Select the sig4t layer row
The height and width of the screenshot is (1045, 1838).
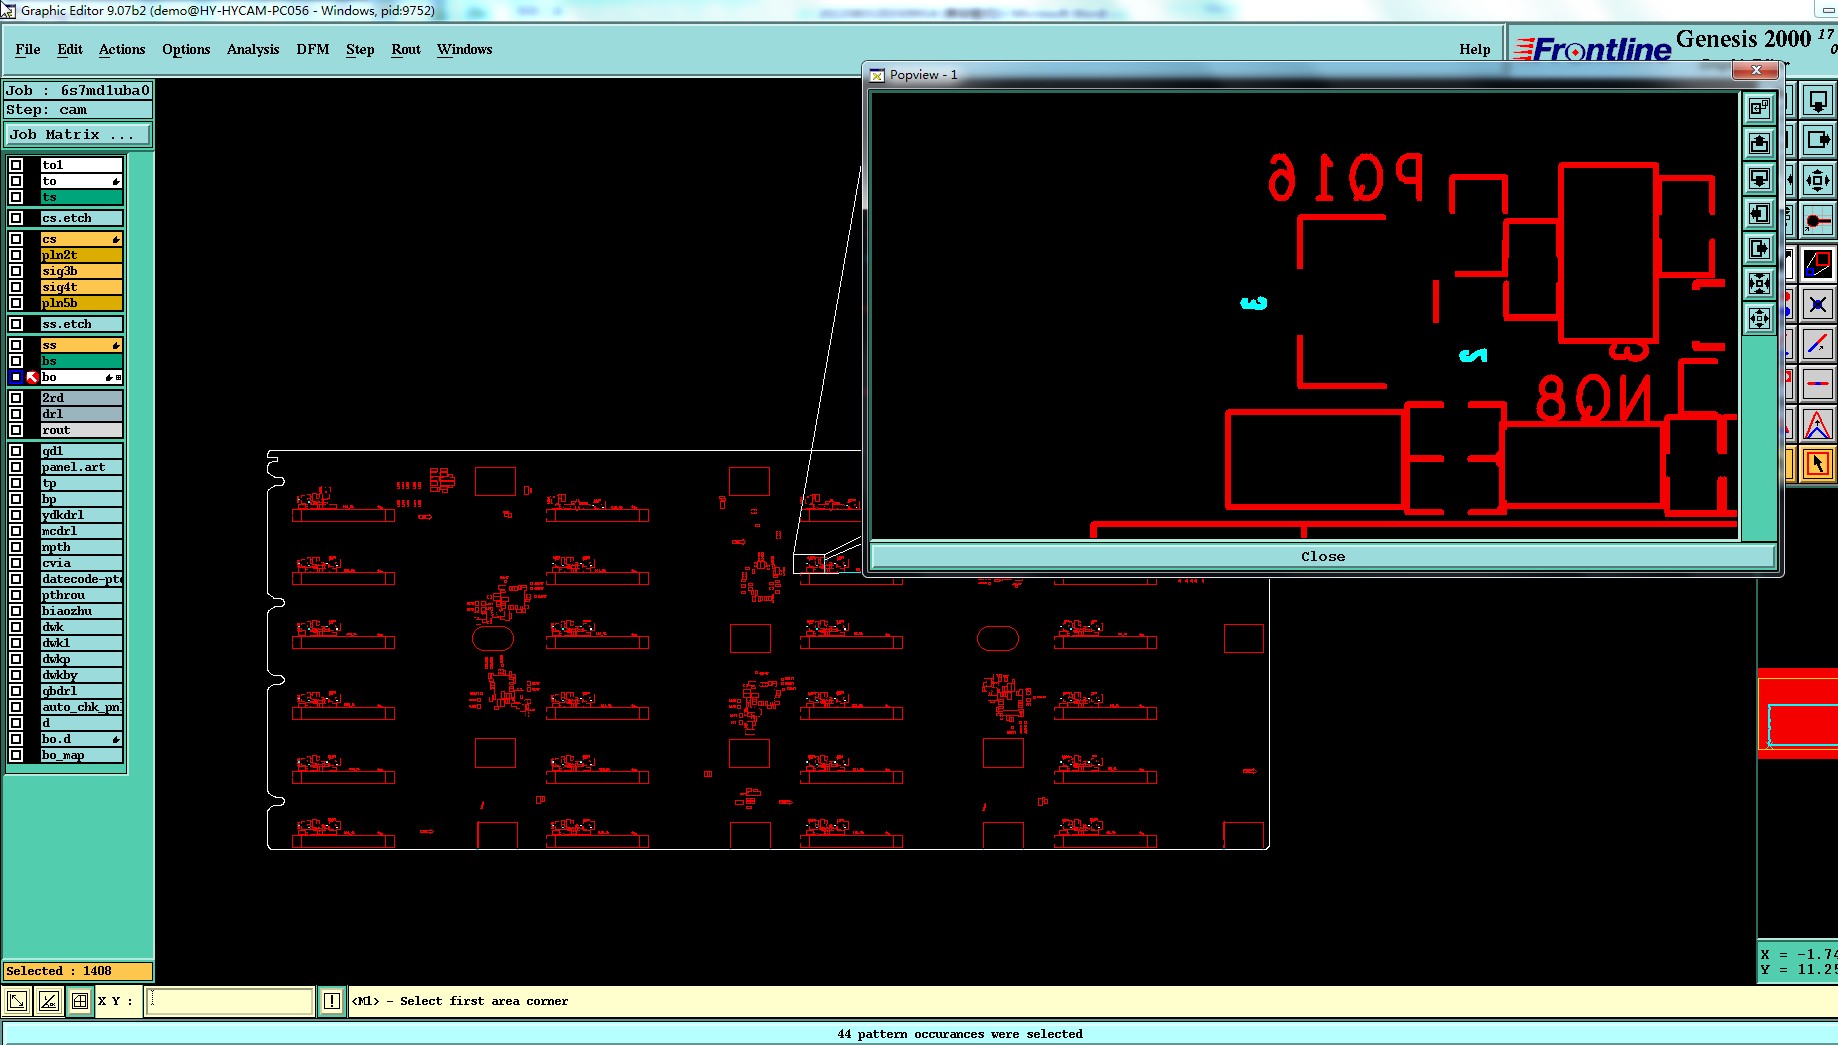point(81,287)
